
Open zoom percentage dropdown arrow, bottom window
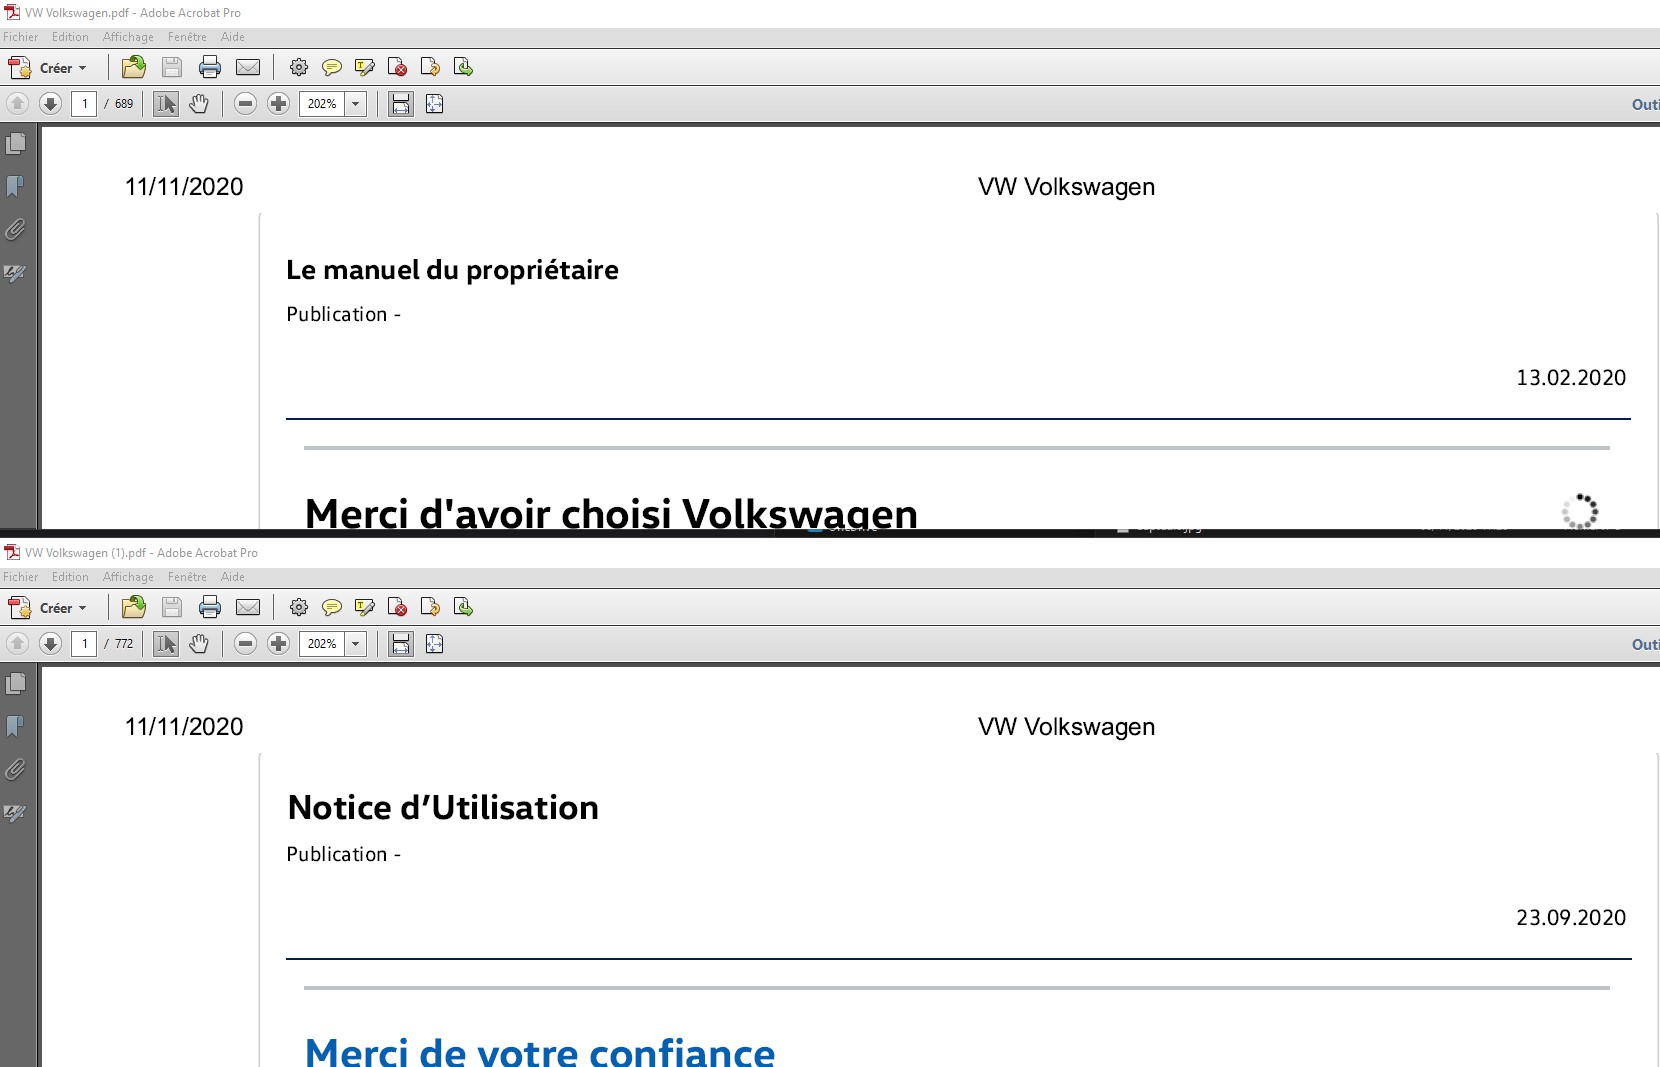point(355,644)
